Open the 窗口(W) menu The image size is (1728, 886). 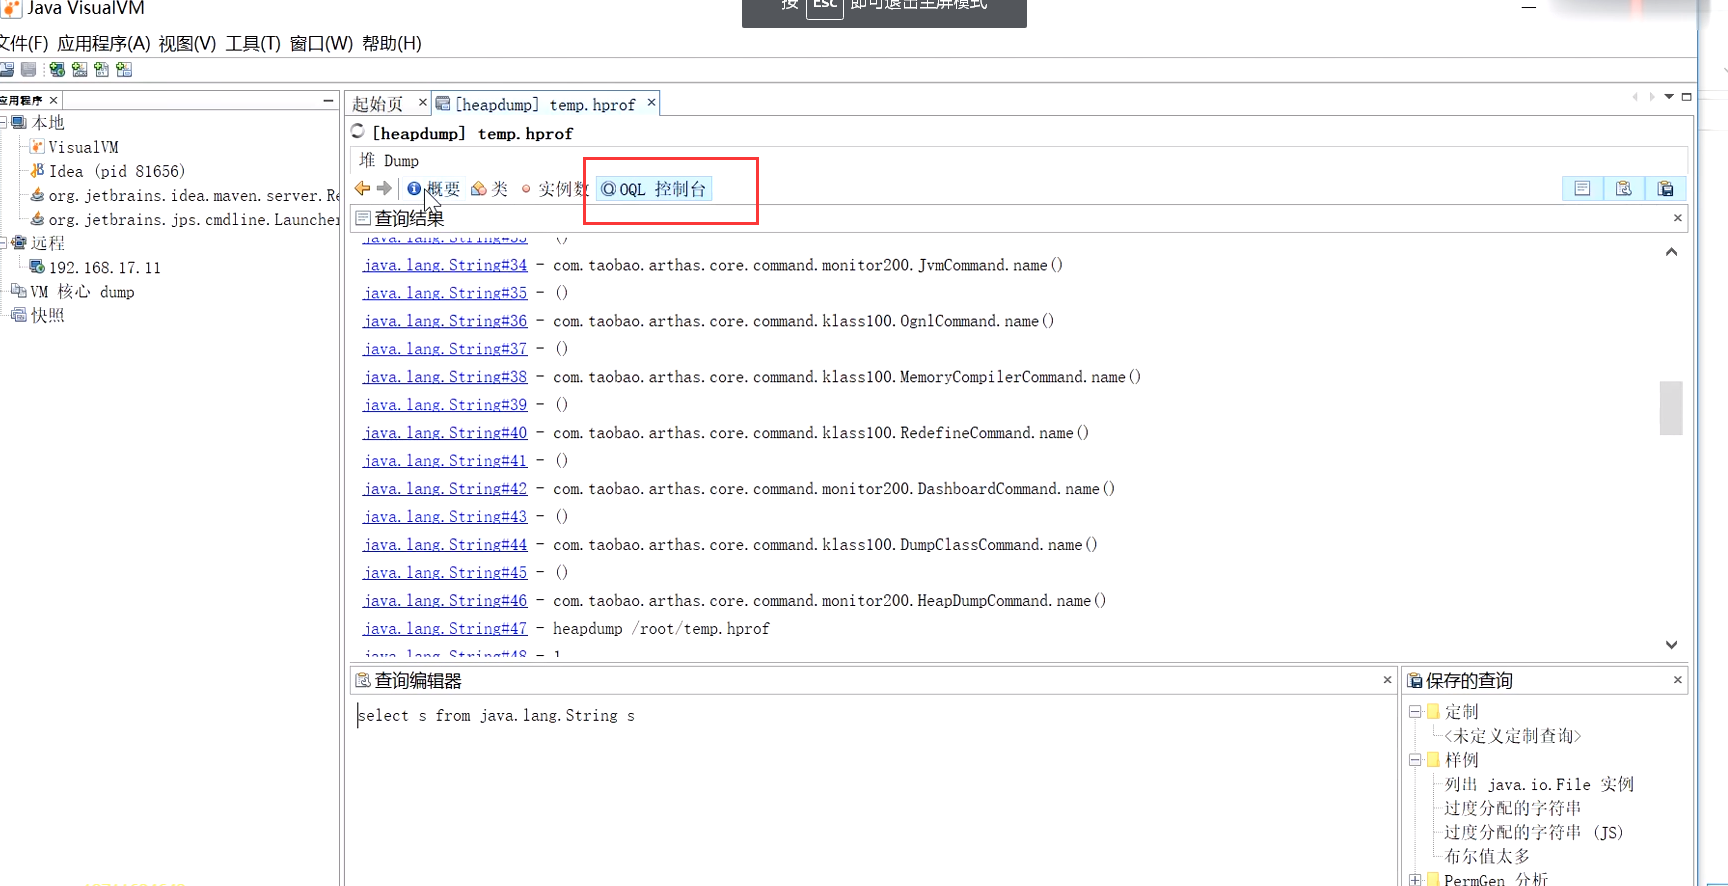coord(321,43)
